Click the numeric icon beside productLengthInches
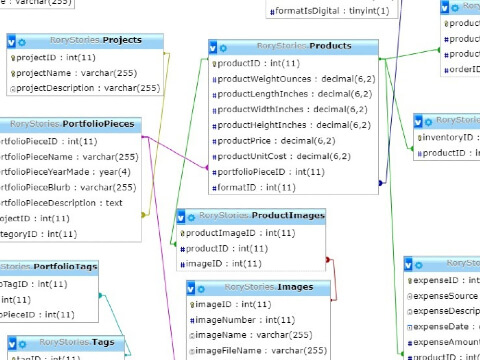Screen dimensions: 480x360 (215, 95)
